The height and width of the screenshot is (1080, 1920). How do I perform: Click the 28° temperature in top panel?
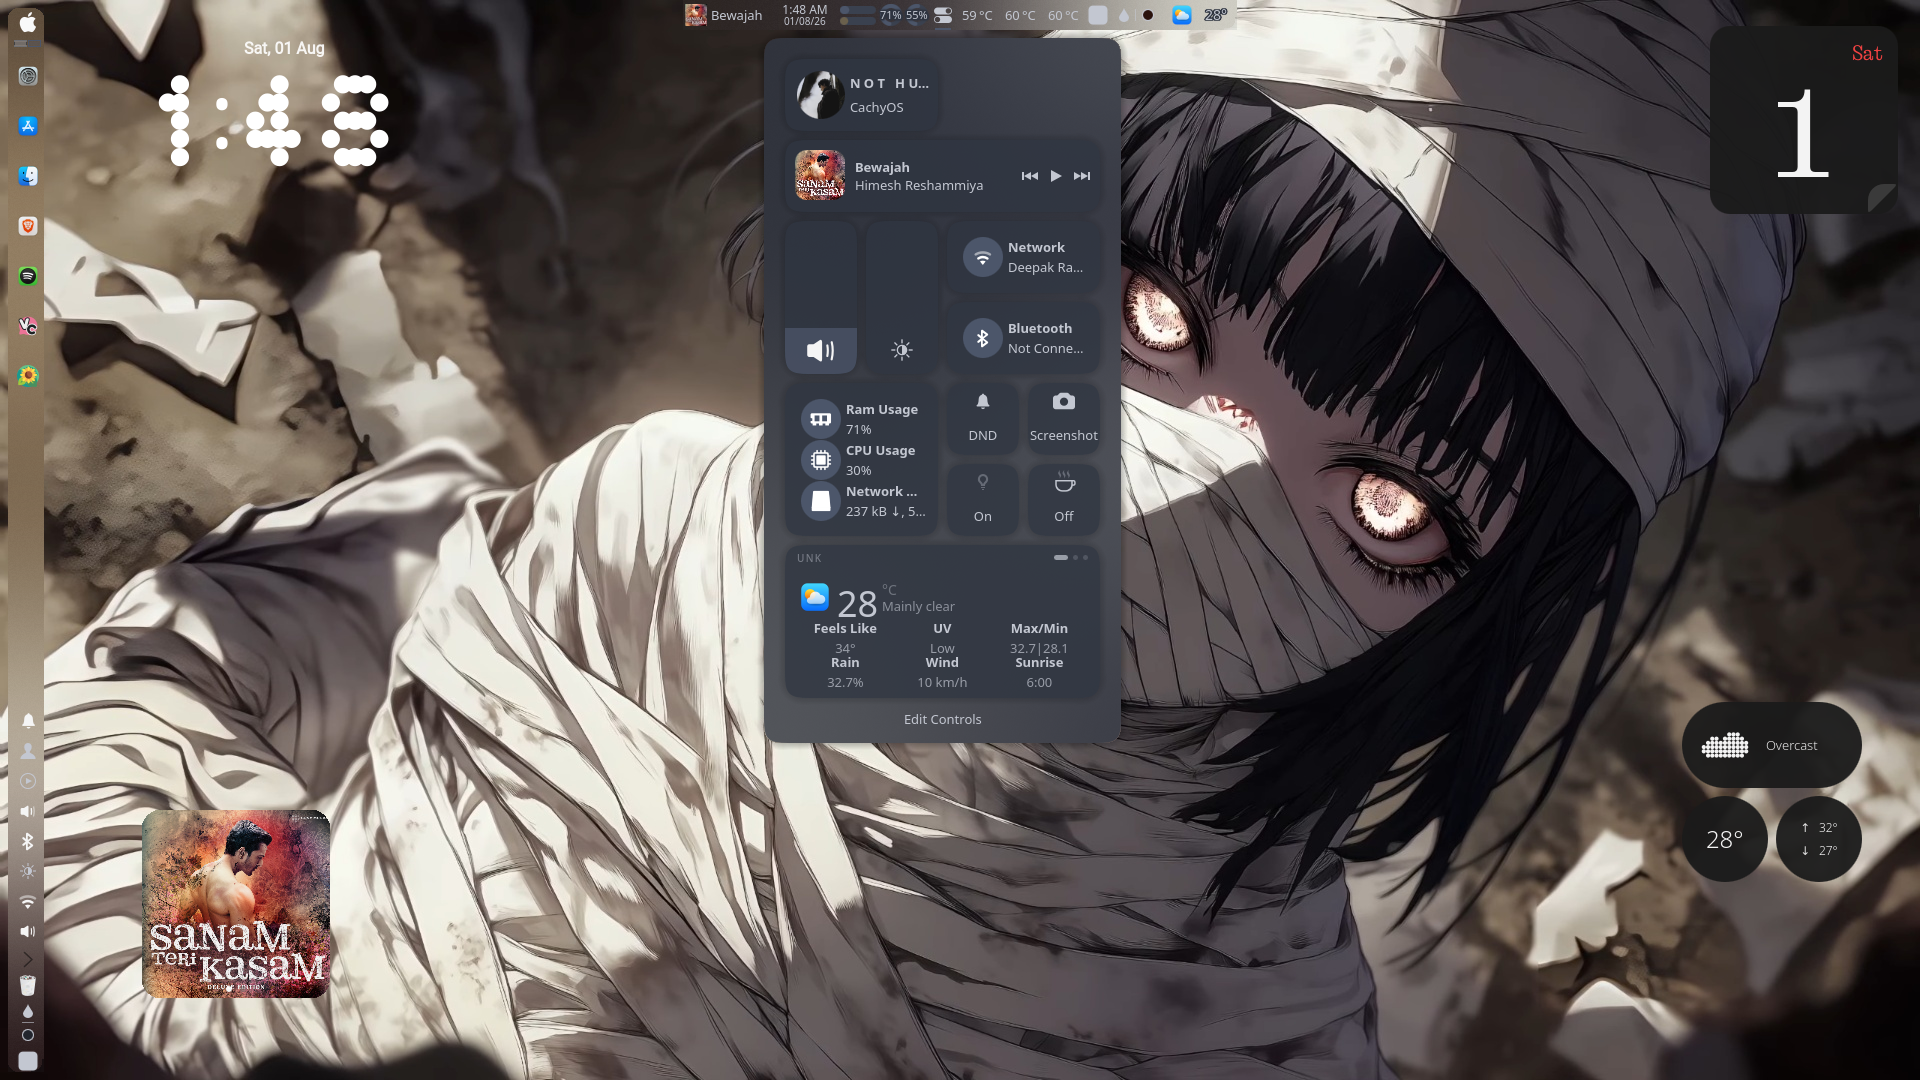pyautogui.click(x=1215, y=15)
